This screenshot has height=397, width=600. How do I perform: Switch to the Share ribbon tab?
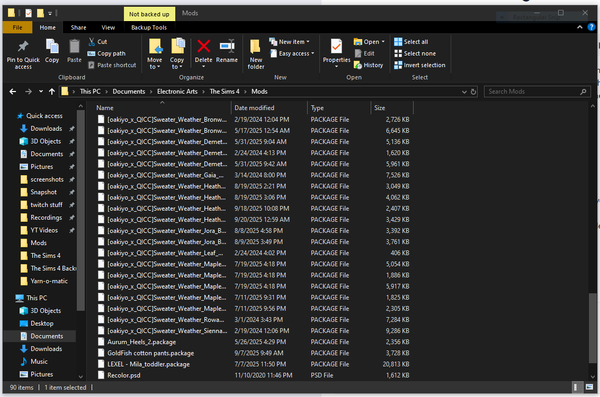(x=78, y=28)
